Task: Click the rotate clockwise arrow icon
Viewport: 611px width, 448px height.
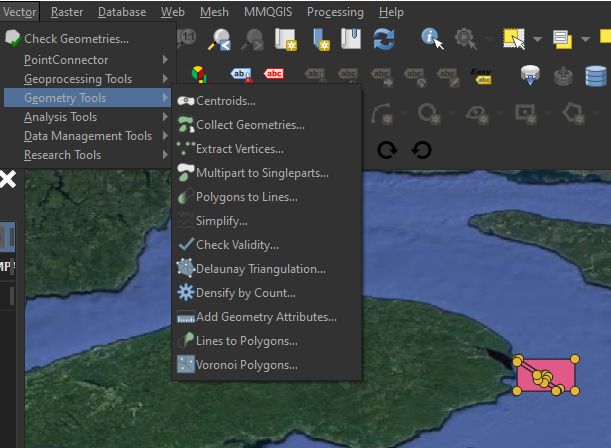Action: [387, 150]
